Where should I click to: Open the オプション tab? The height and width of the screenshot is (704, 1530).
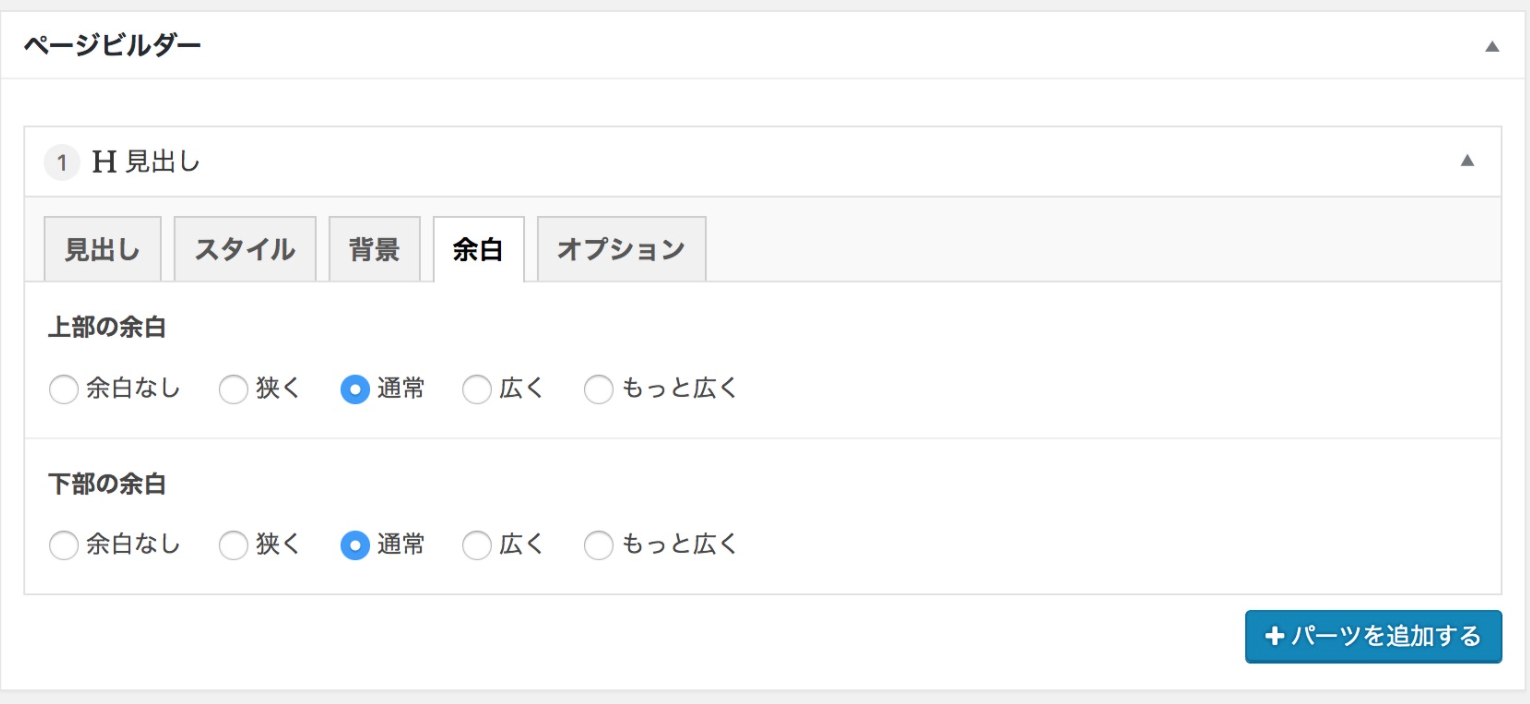[x=621, y=249]
